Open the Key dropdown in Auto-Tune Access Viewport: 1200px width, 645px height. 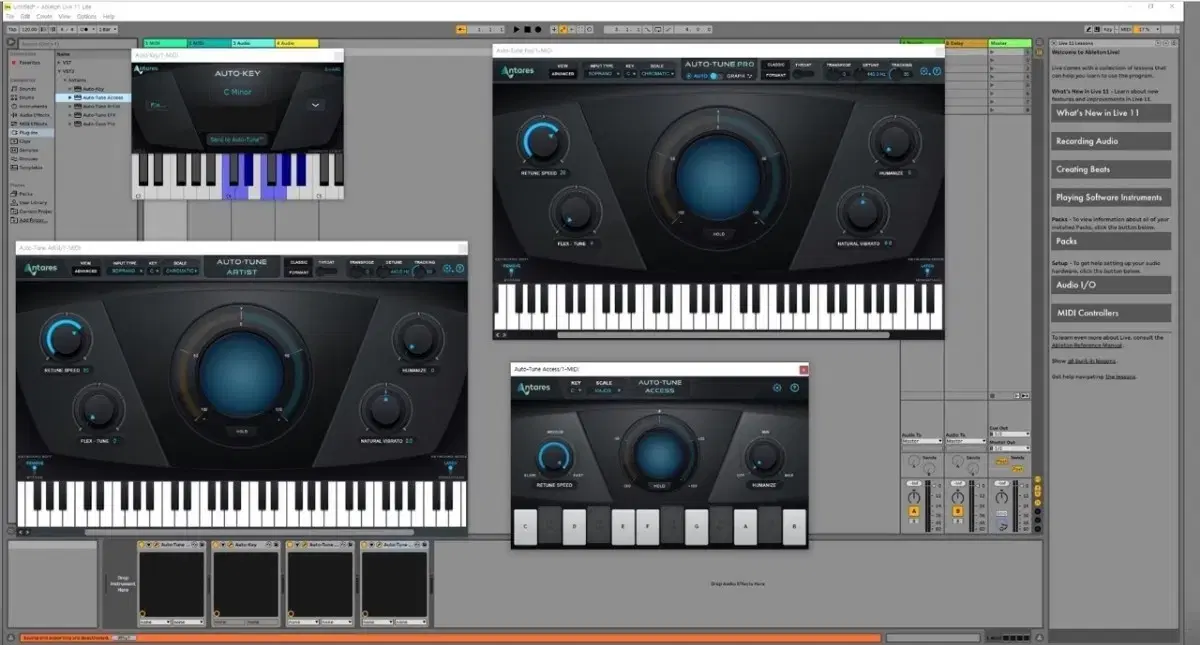click(576, 390)
